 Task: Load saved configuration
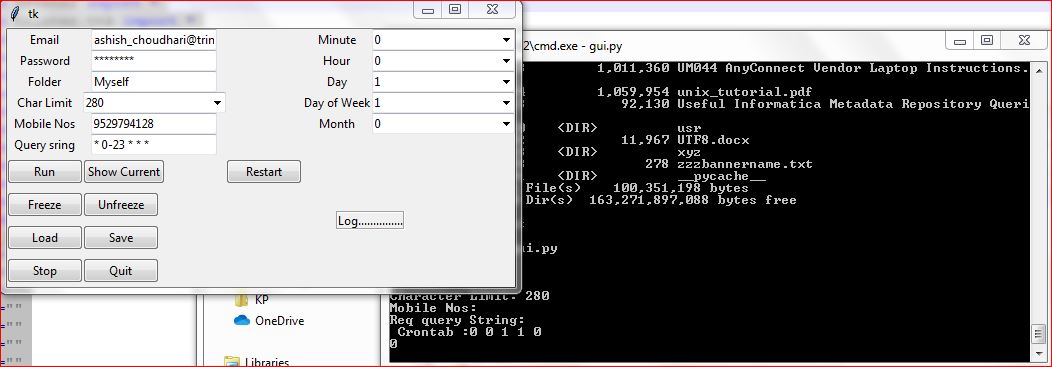[44, 238]
